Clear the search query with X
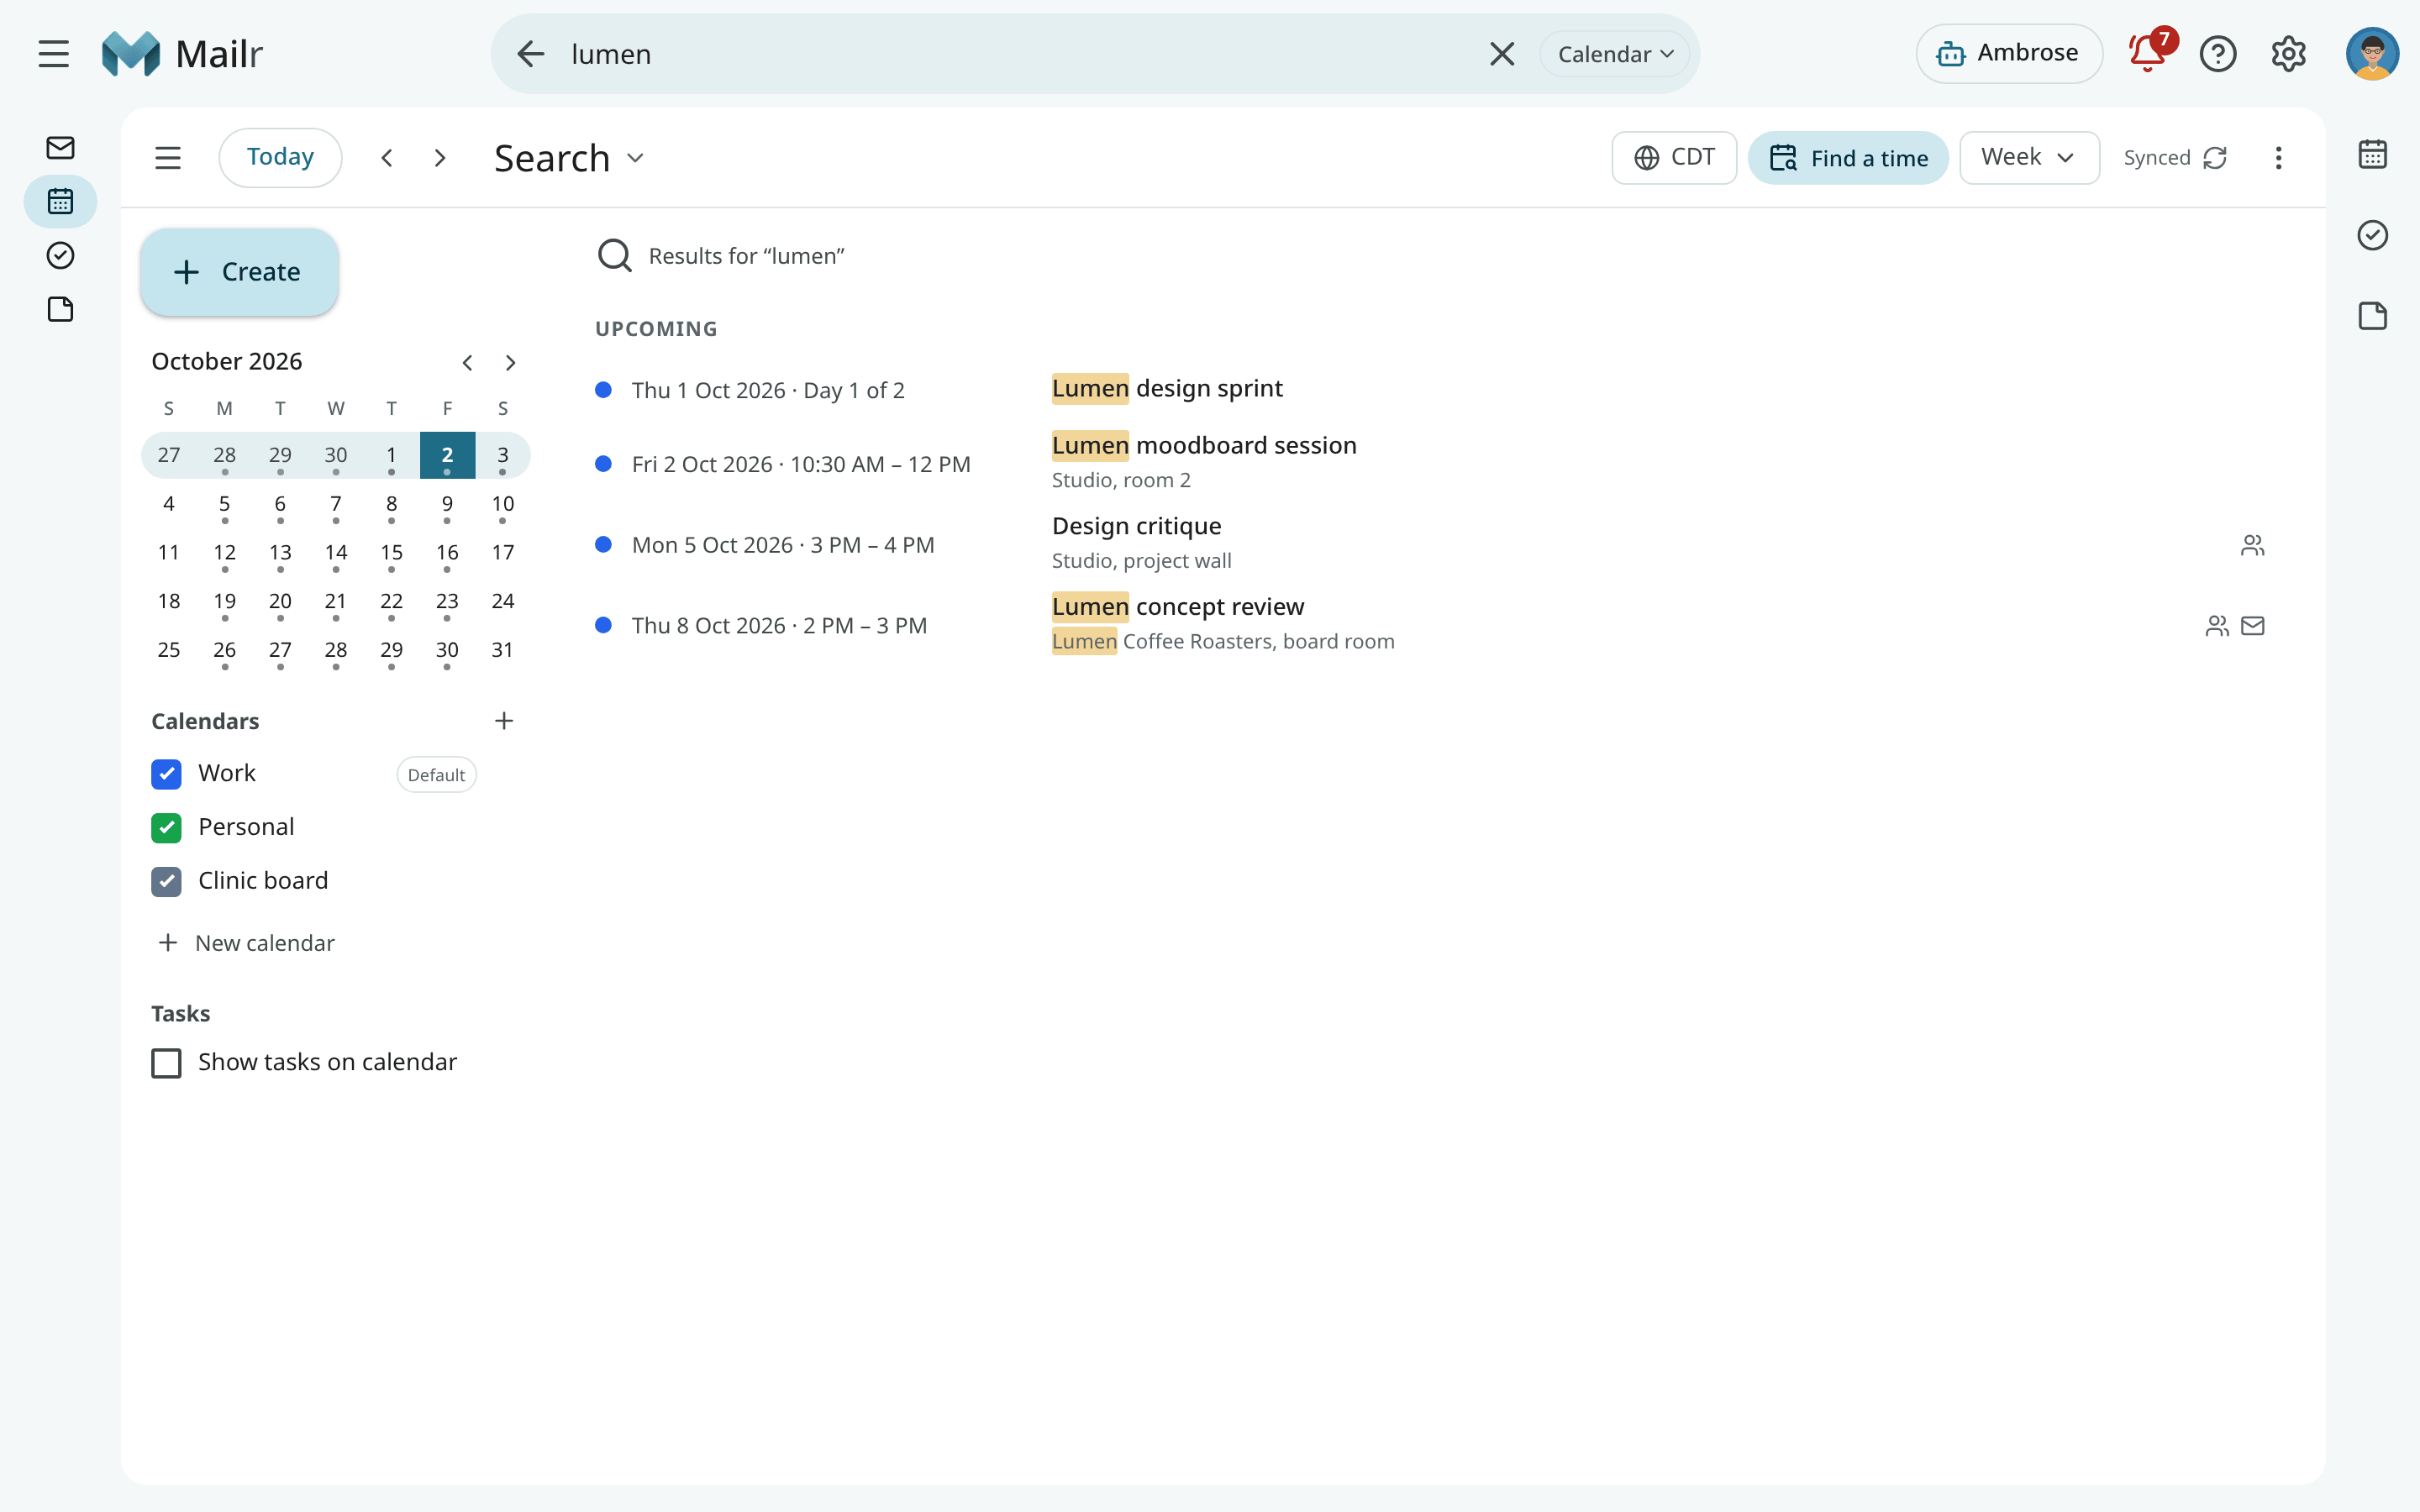 tap(1502, 54)
